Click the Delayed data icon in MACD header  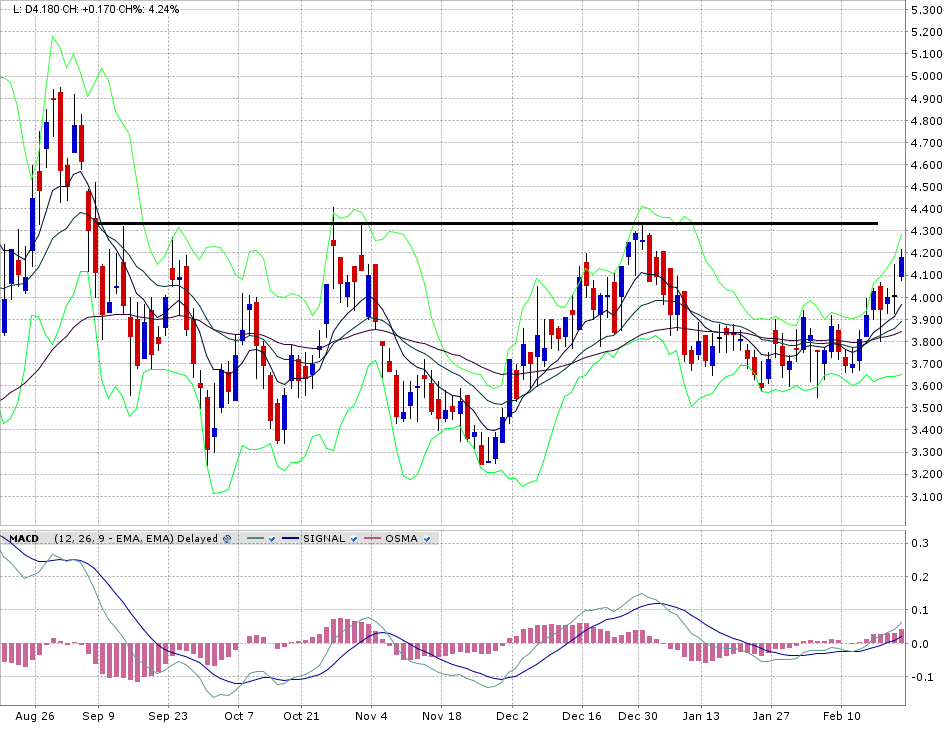tap(227, 539)
